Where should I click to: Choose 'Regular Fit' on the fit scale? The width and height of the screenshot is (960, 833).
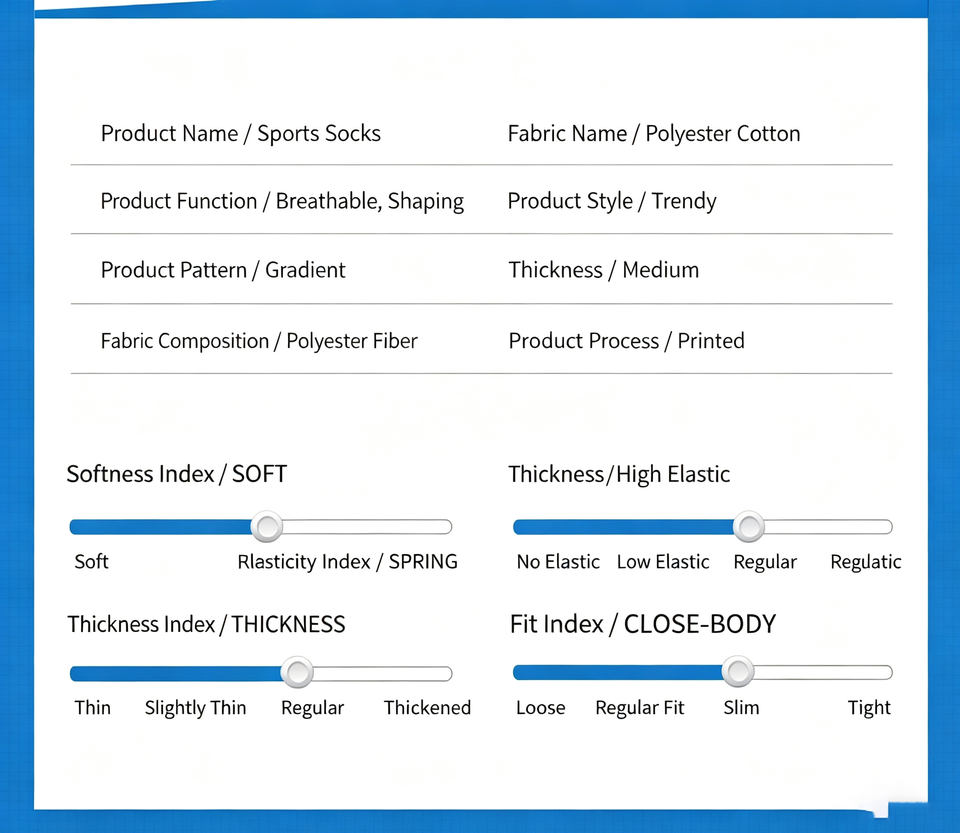640,708
